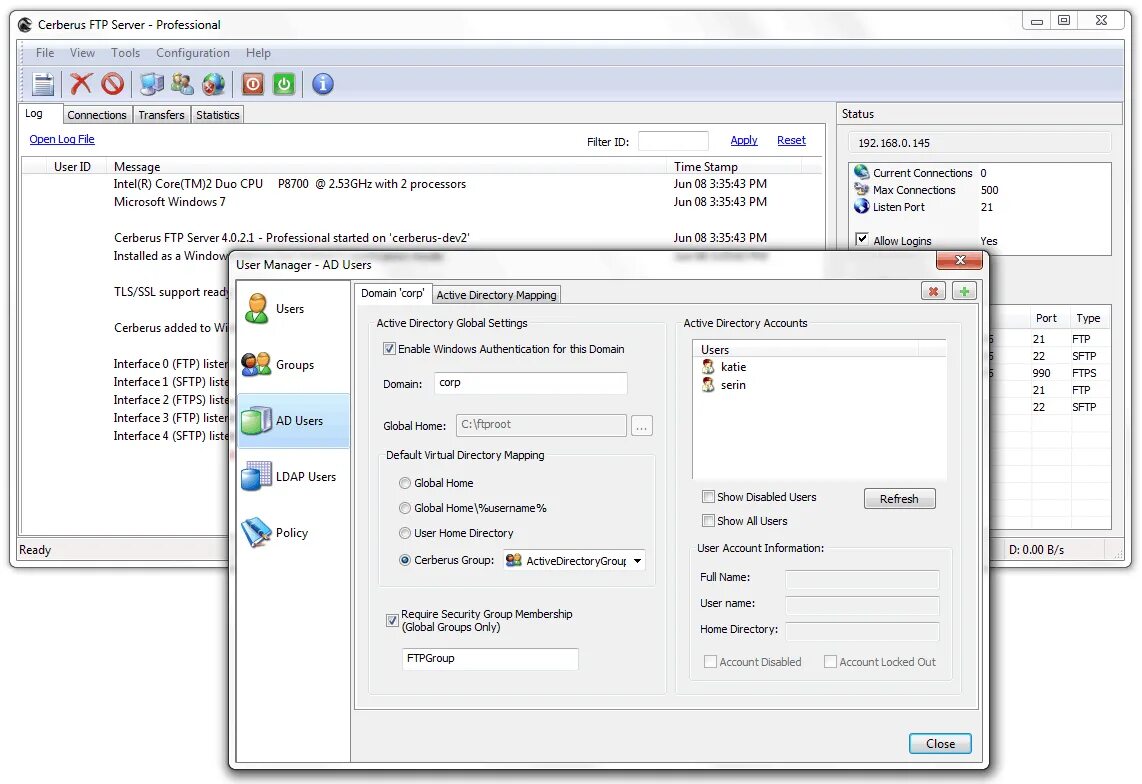1142x784 pixels.
Task: Switch to the Connections tab
Action: [x=97, y=115]
